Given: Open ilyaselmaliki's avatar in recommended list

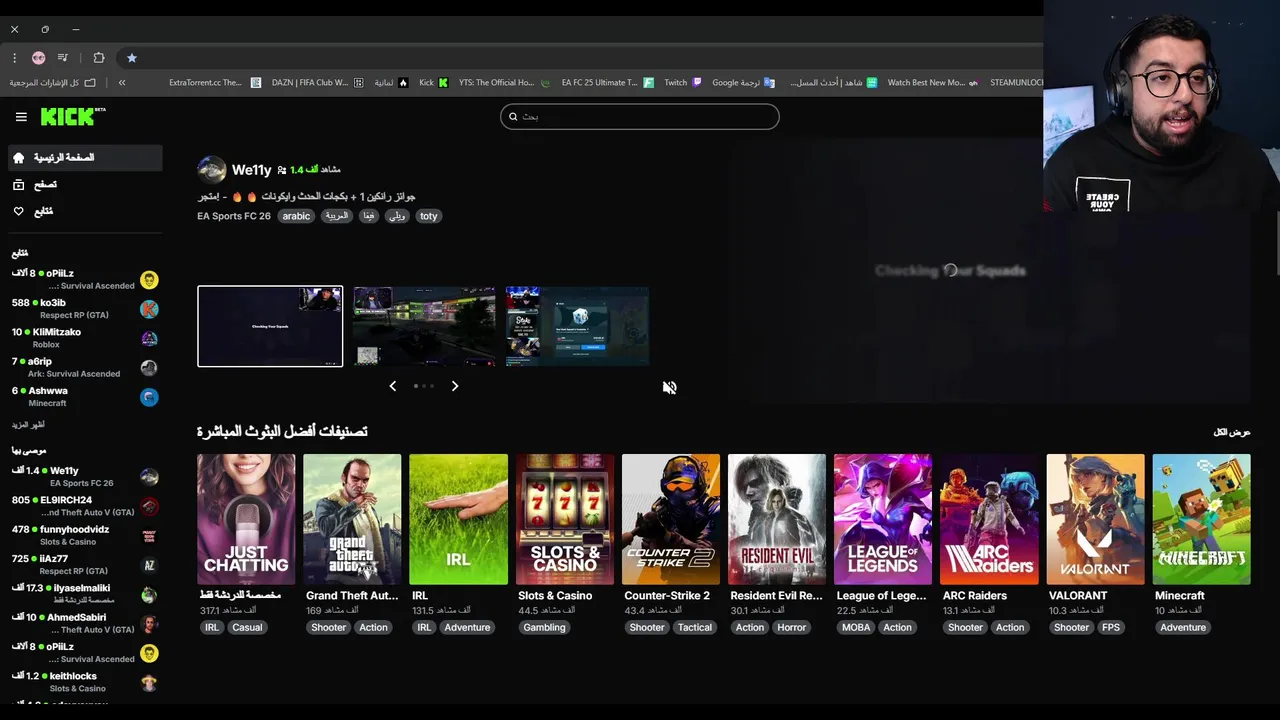Looking at the screenshot, I should click(149, 595).
